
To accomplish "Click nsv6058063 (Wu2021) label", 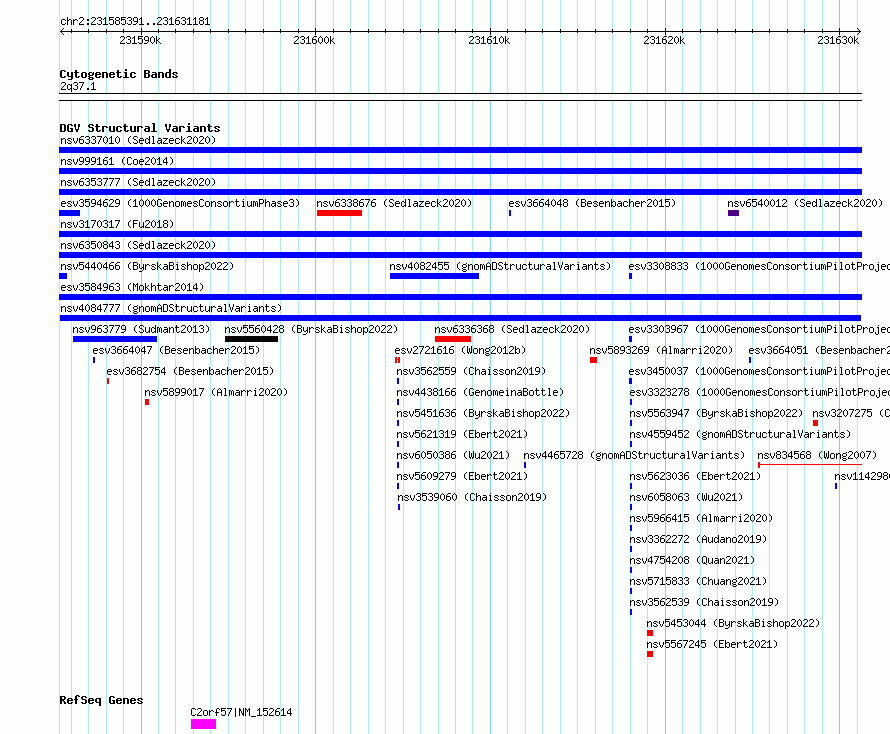I will tap(686, 497).
